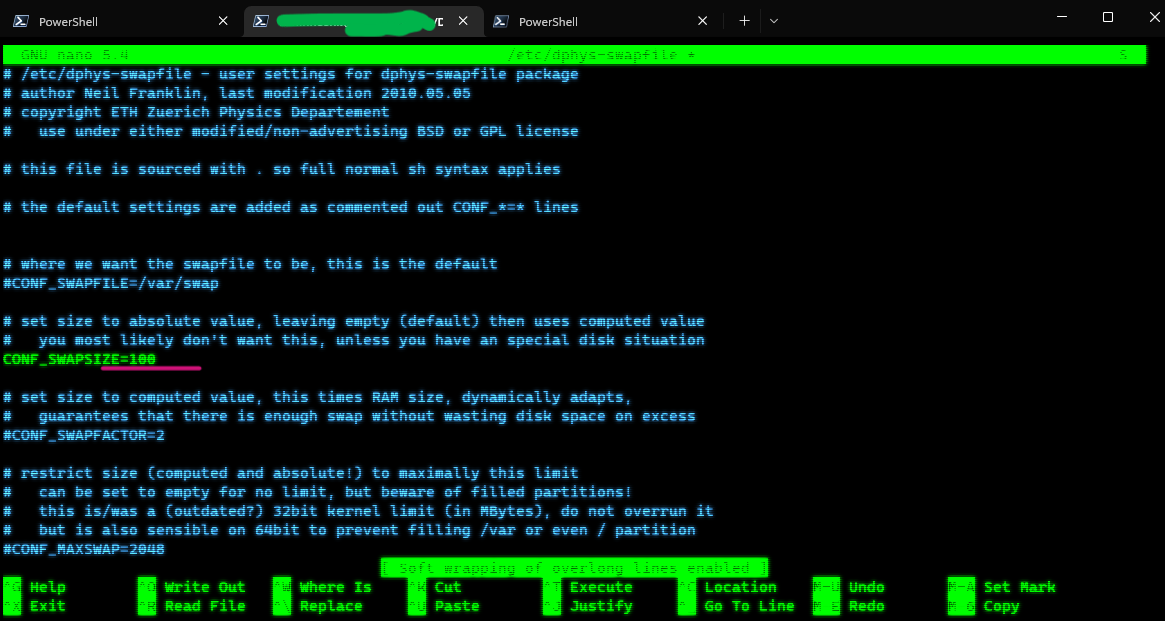Viewport: 1165px width, 621px height.
Task: Click the PowerShell icon on the active middle tab
Action: coord(261,22)
